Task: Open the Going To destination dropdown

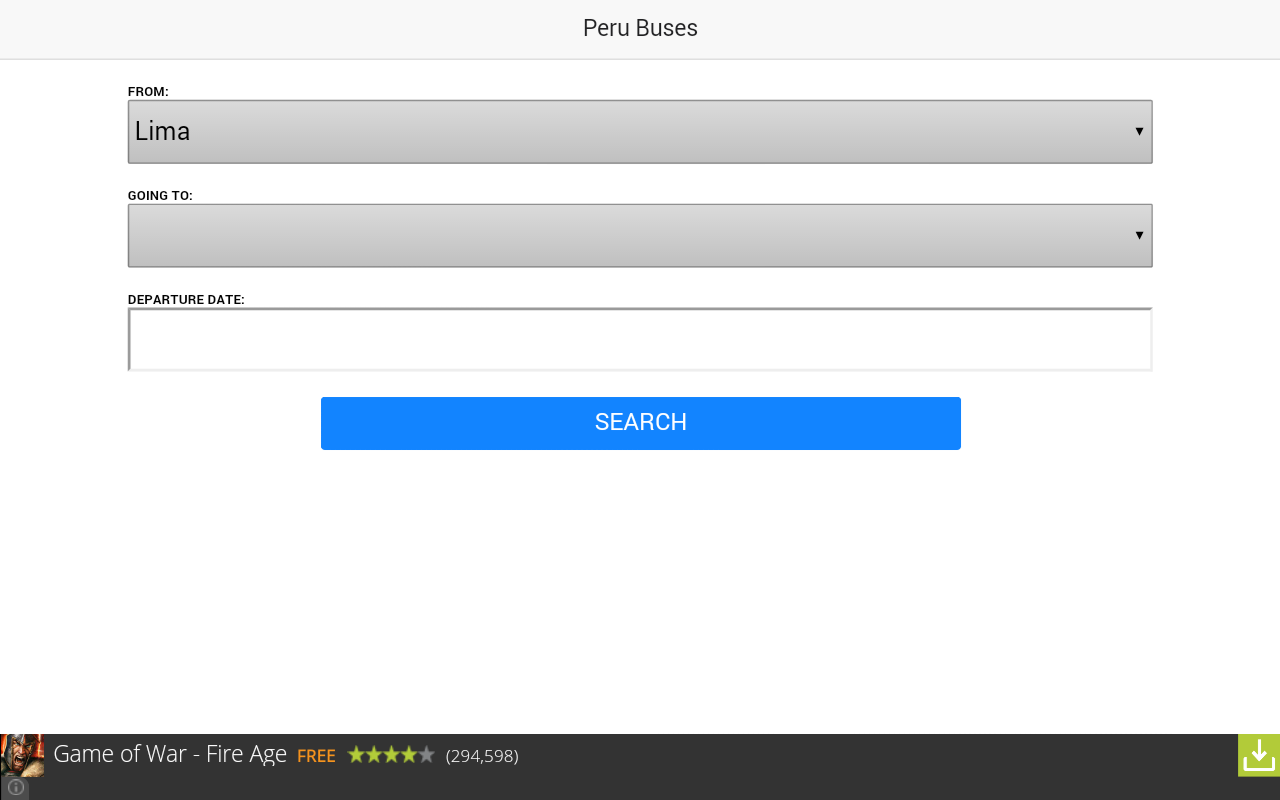Action: [x=640, y=235]
